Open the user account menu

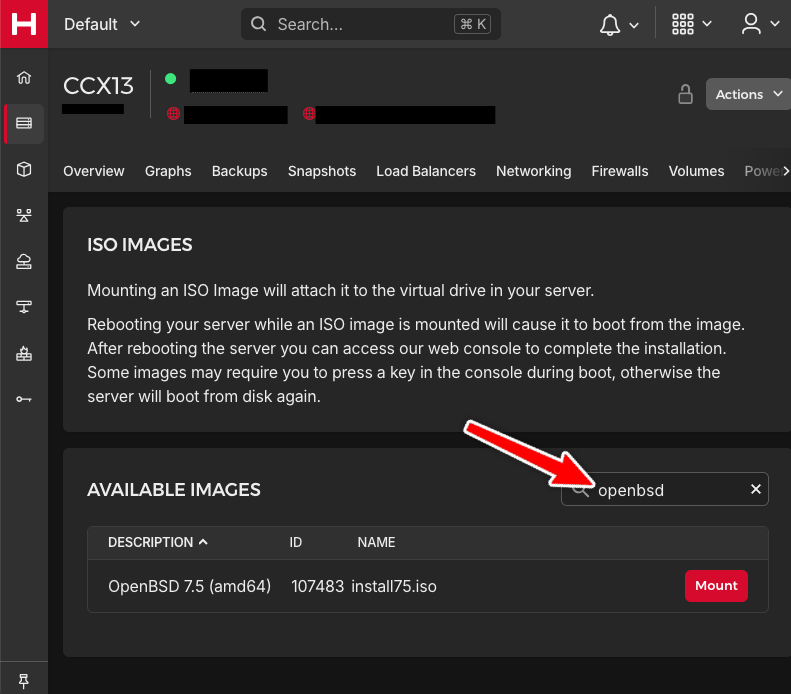pyautogui.click(x=751, y=24)
